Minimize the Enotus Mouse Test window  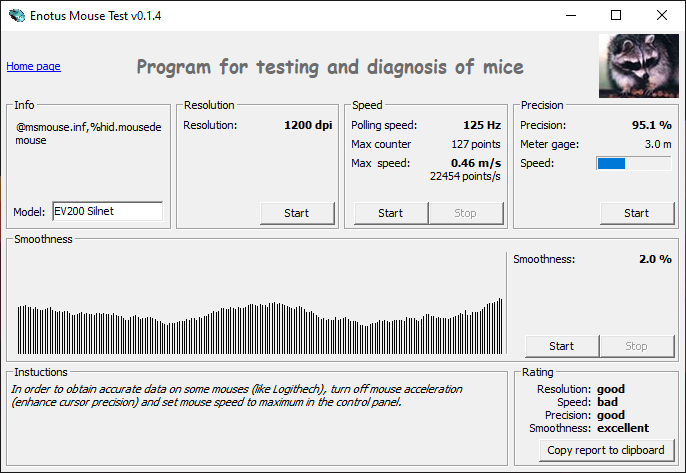pos(571,15)
